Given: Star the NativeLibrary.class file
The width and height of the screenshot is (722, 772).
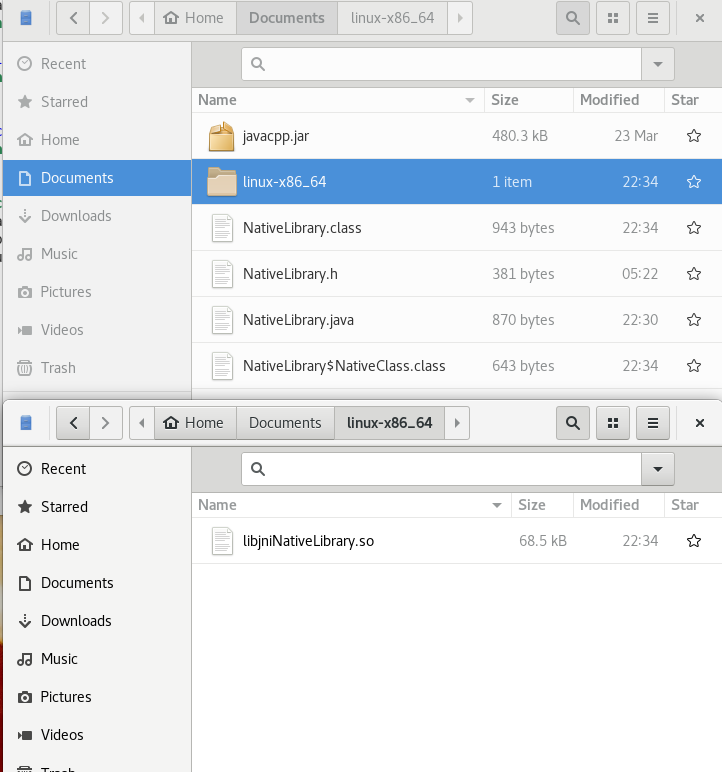Looking at the screenshot, I should tap(693, 228).
